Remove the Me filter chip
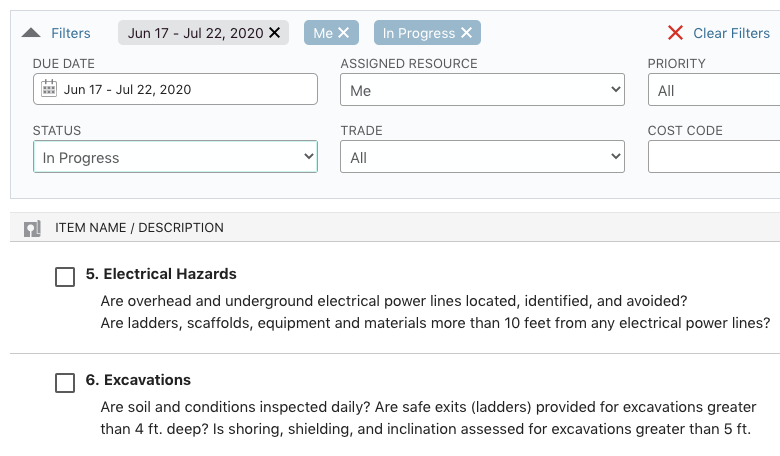Image resolution: width=780 pixels, height=456 pixels. click(x=344, y=33)
